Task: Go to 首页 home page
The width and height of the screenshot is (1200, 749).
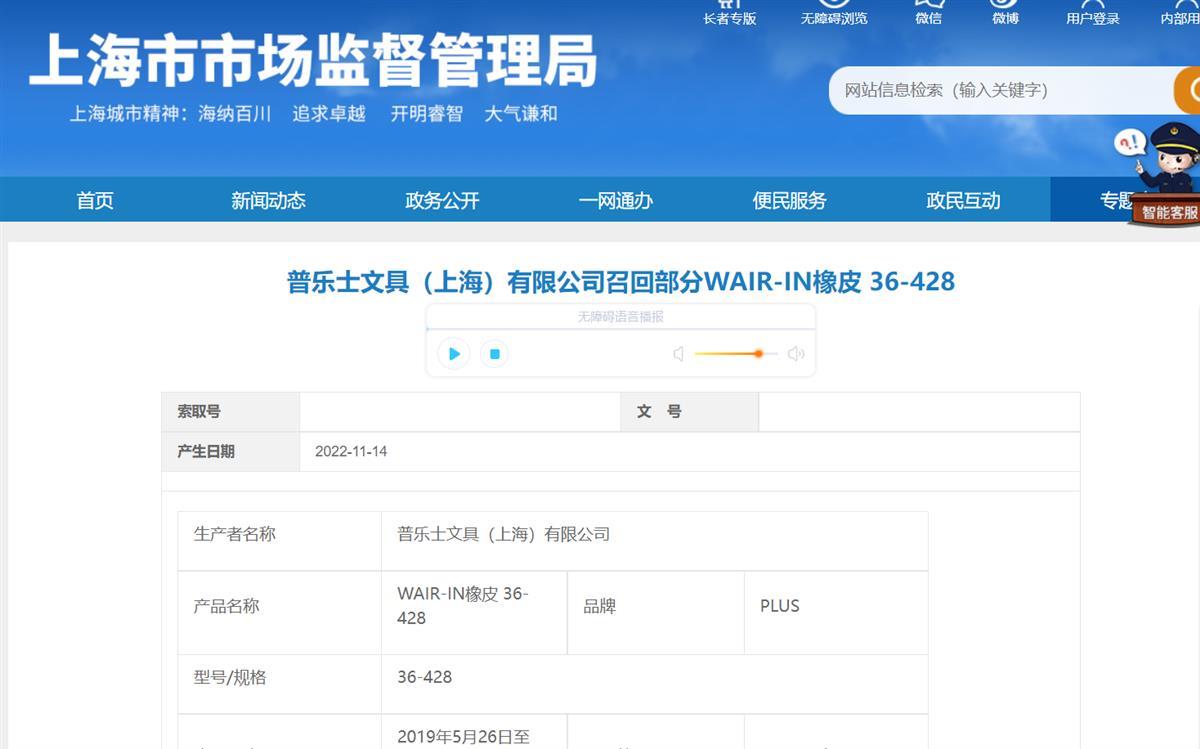Action: coord(95,200)
